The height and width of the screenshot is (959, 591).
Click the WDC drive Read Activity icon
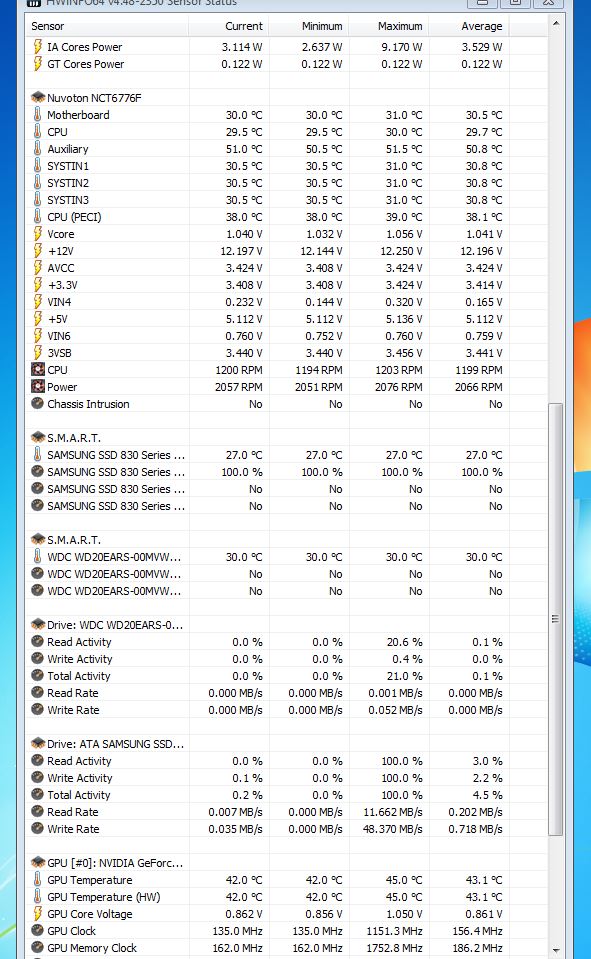pos(37,642)
